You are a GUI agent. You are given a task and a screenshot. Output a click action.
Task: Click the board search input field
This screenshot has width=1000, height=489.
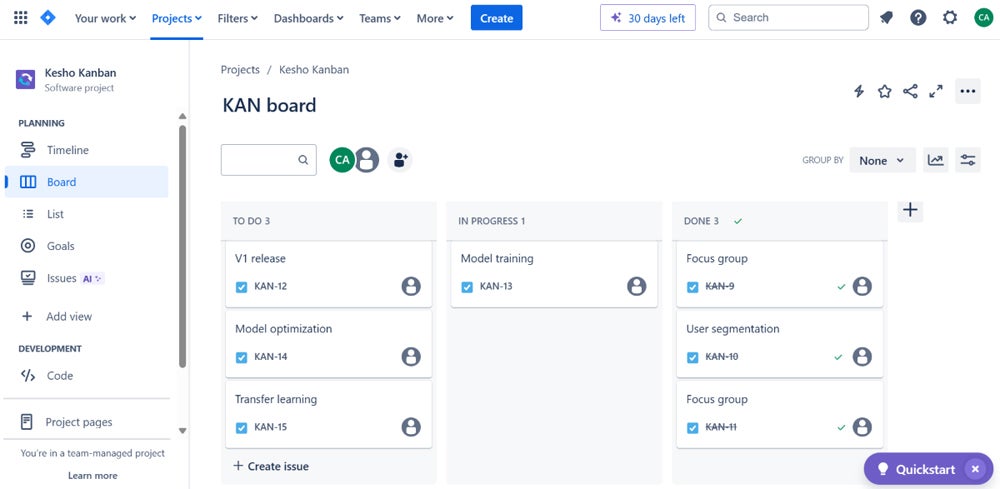pos(268,160)
